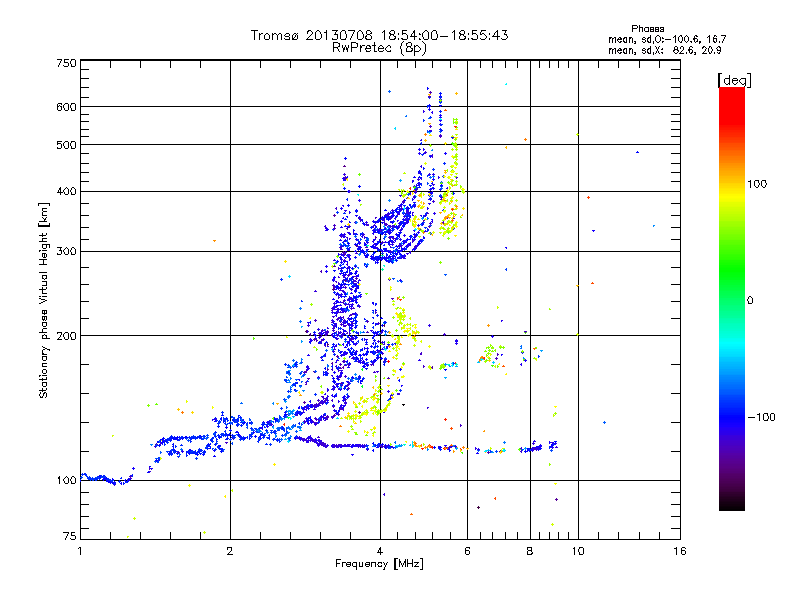The image size is (800, 600).
Task: Click the 'Stationary phase Virtual Height [km]' axis label
Action: click(44, 300)
